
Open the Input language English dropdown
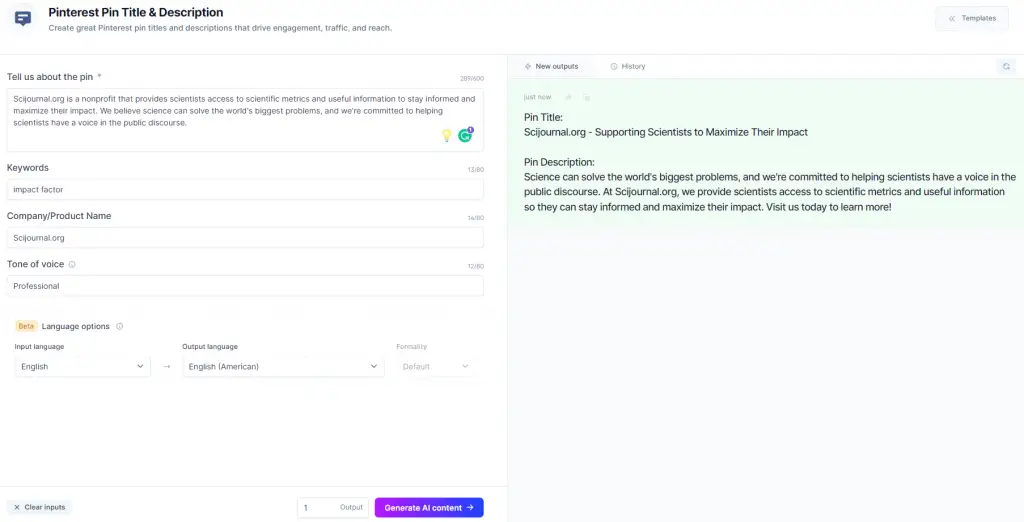(82, 367)
